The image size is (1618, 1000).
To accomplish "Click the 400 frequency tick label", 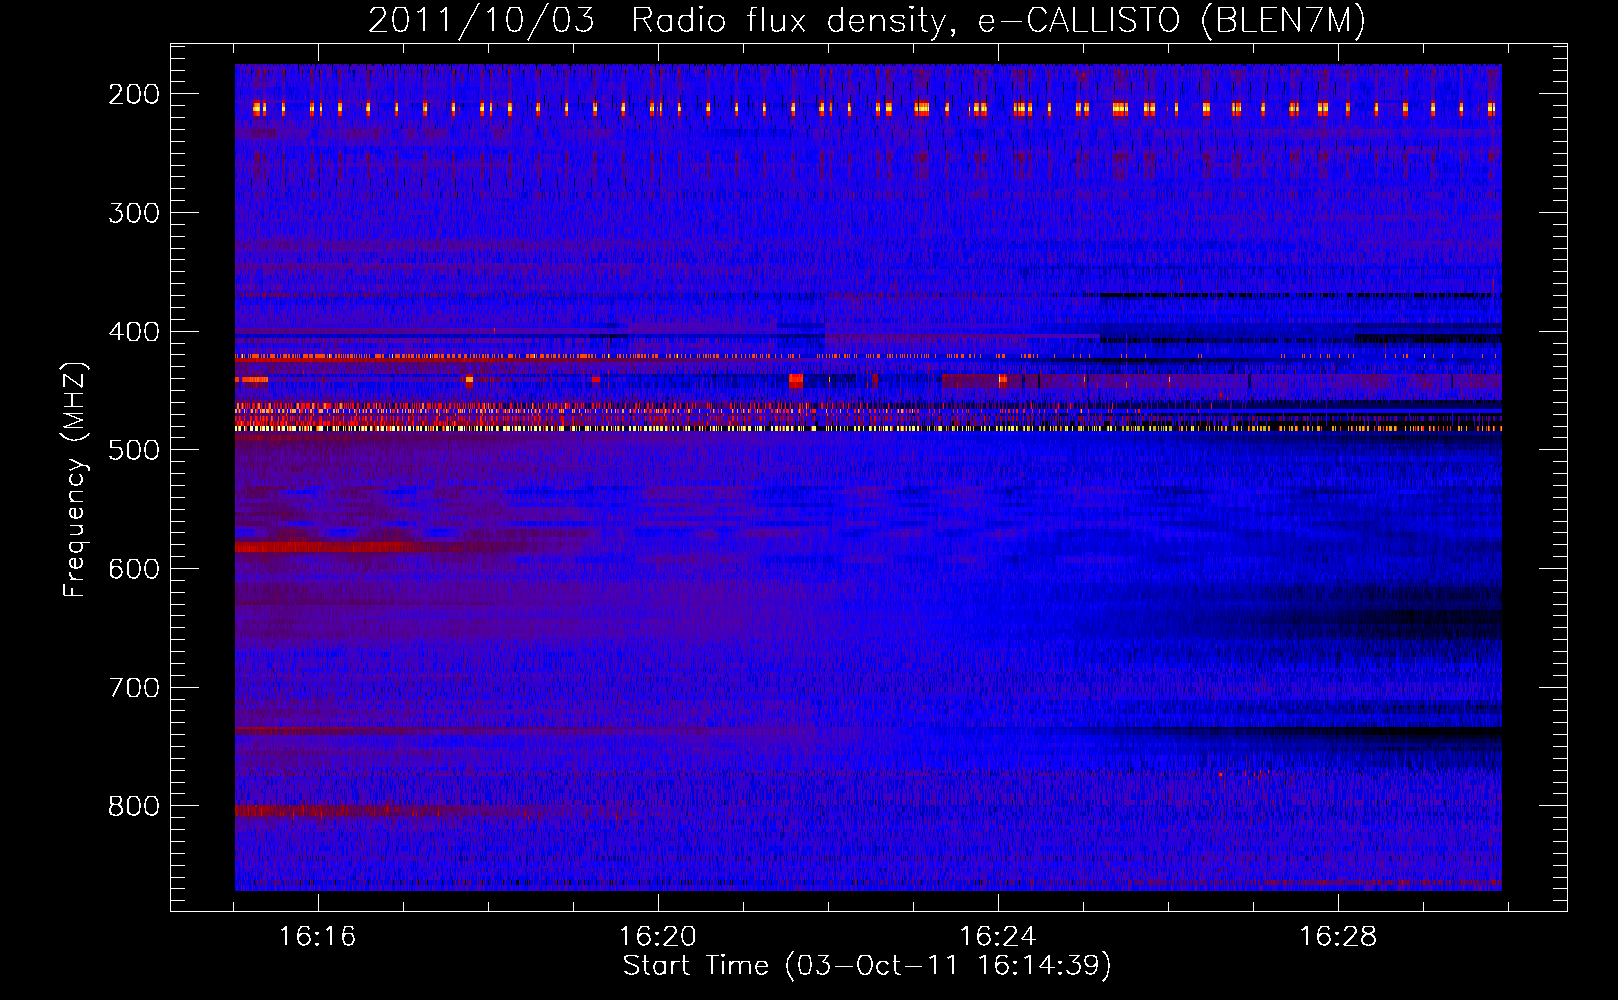I will tap(134, 332).
